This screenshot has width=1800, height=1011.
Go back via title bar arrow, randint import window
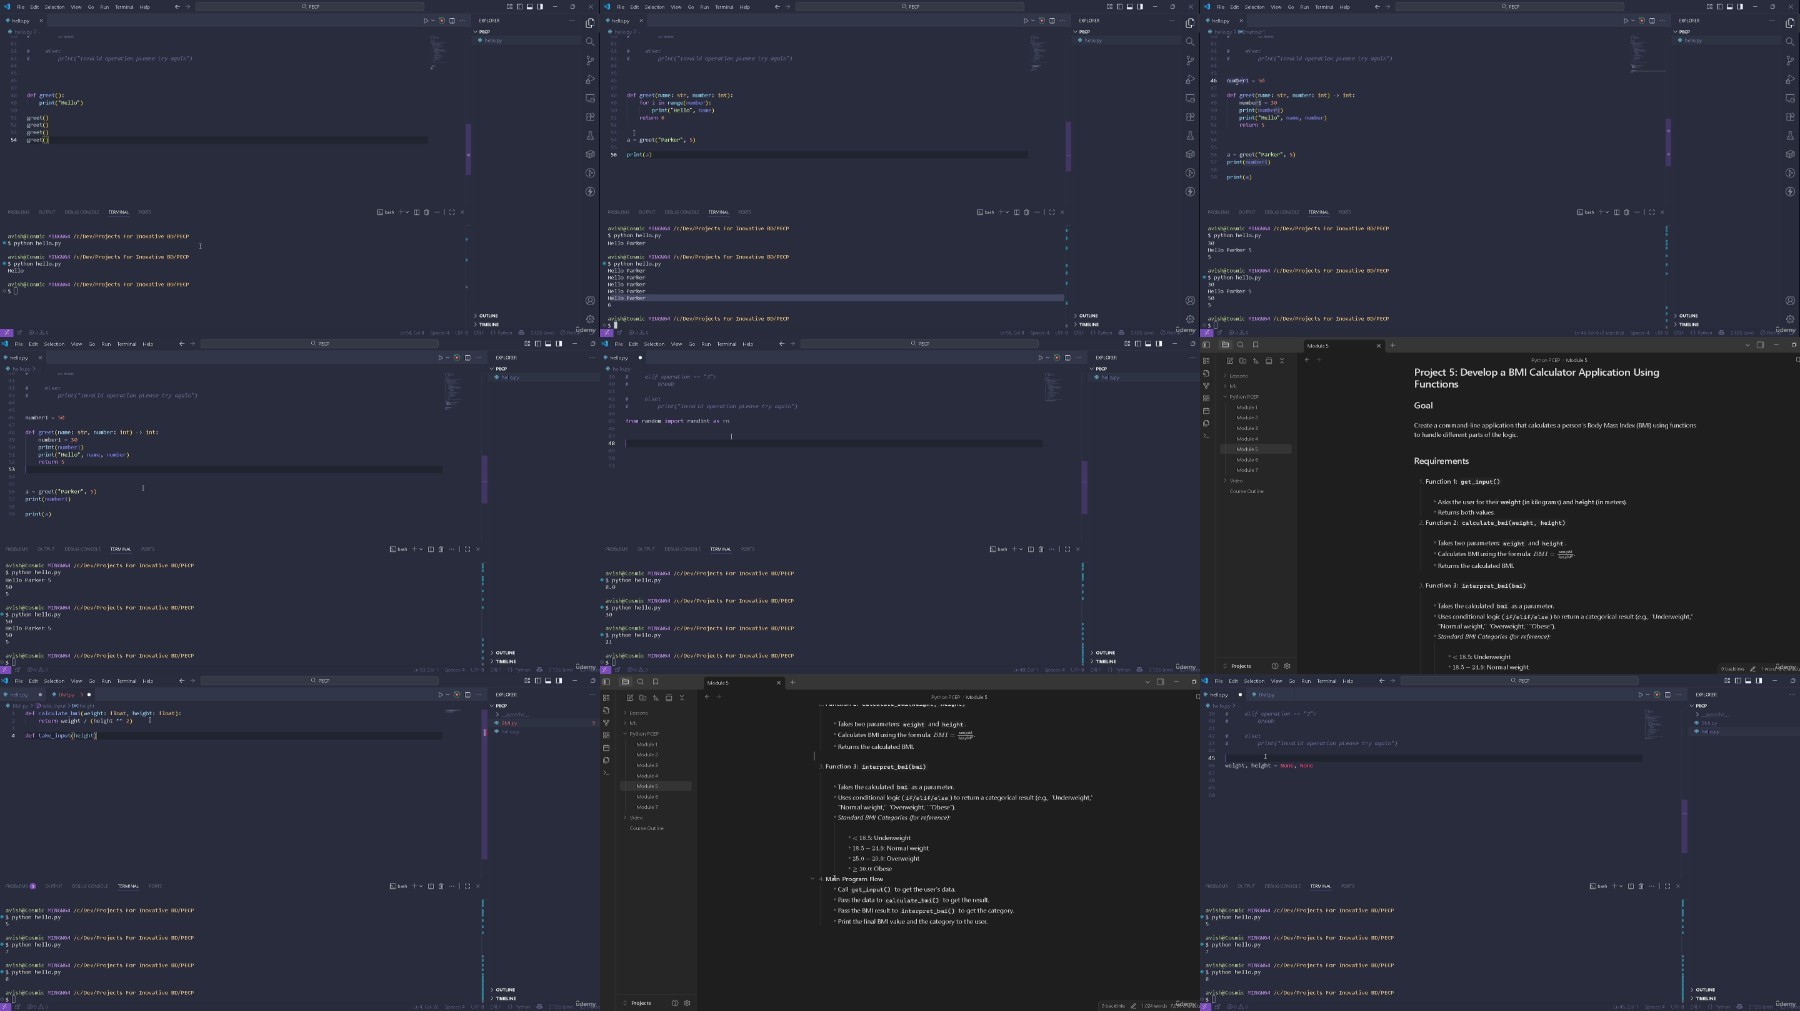781,344
